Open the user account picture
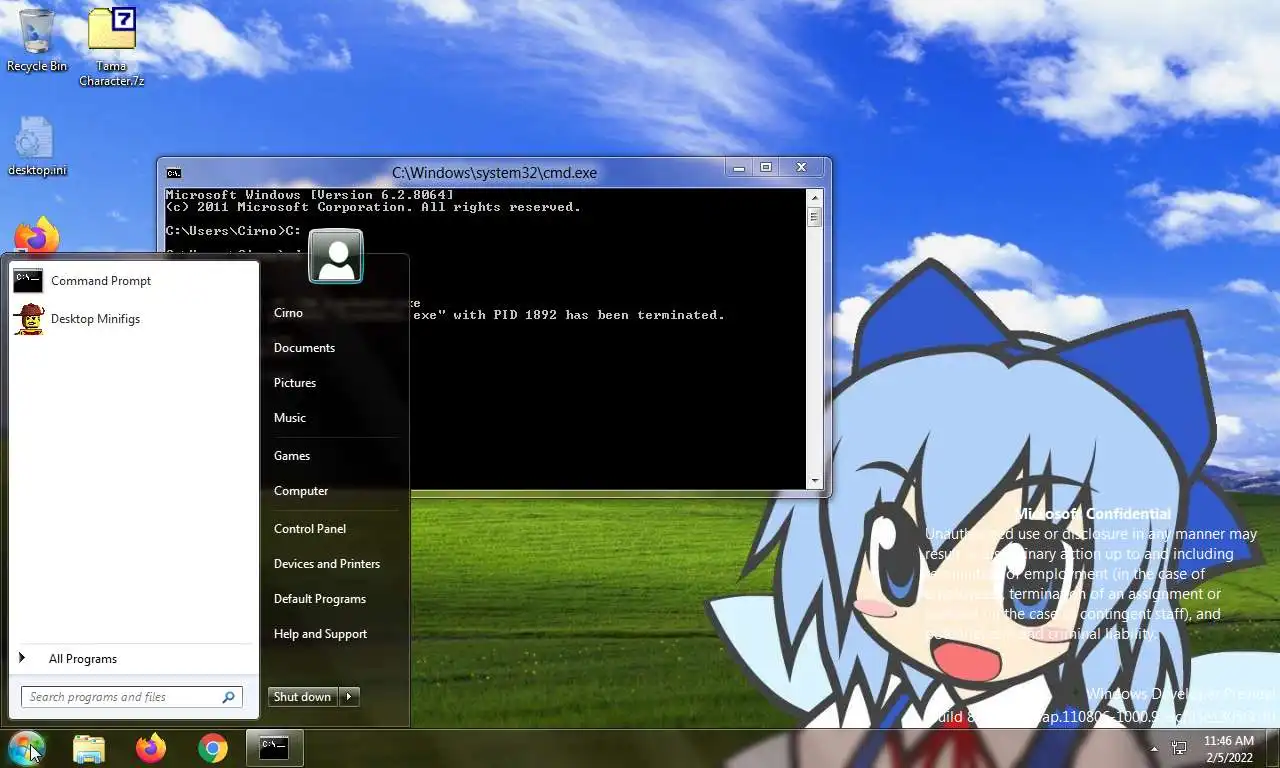Screen dimensions: 1280x768 336,256
